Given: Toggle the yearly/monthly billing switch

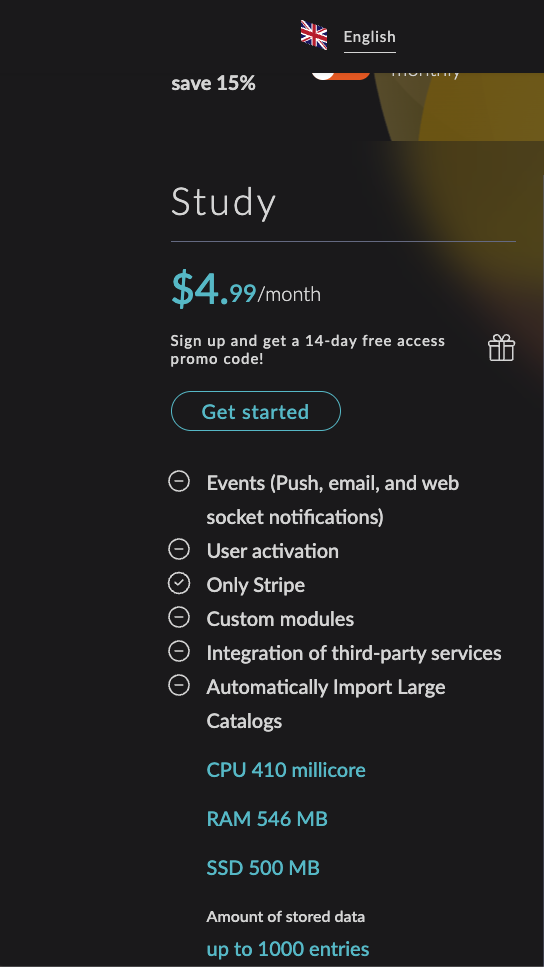Looking at the screenshot, I should (341, 76).
